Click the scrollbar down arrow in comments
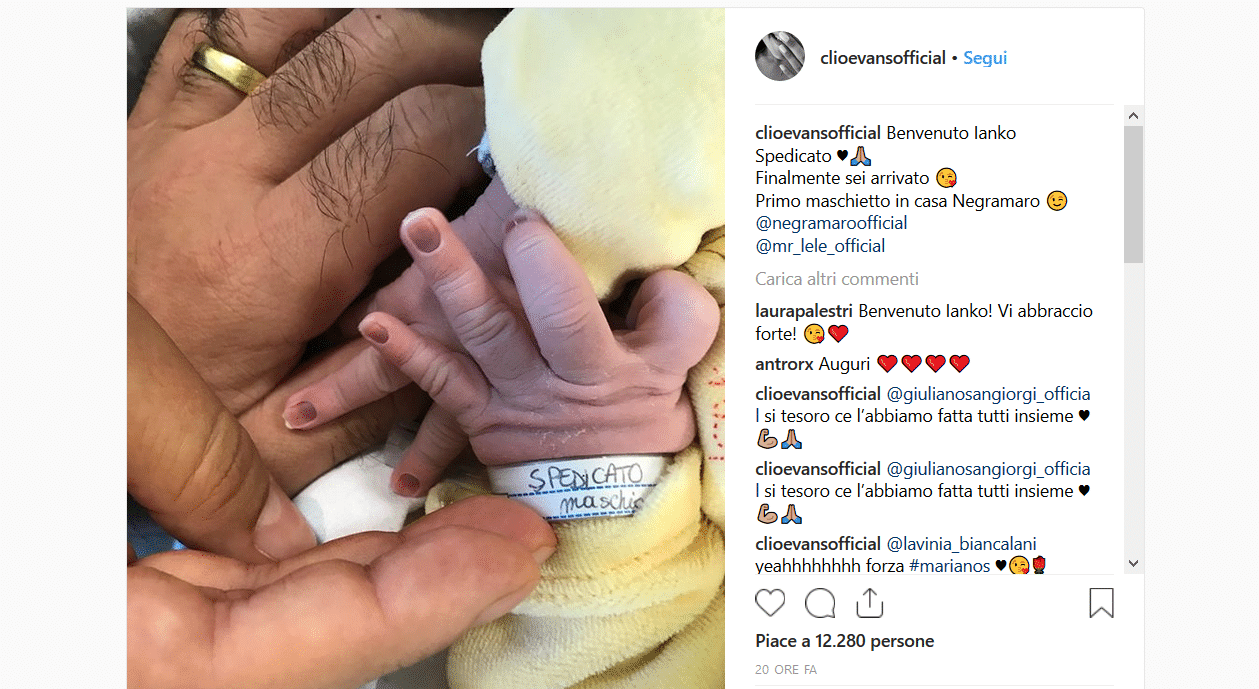Screen dimensions: 1259x689 click(1133, 564)
